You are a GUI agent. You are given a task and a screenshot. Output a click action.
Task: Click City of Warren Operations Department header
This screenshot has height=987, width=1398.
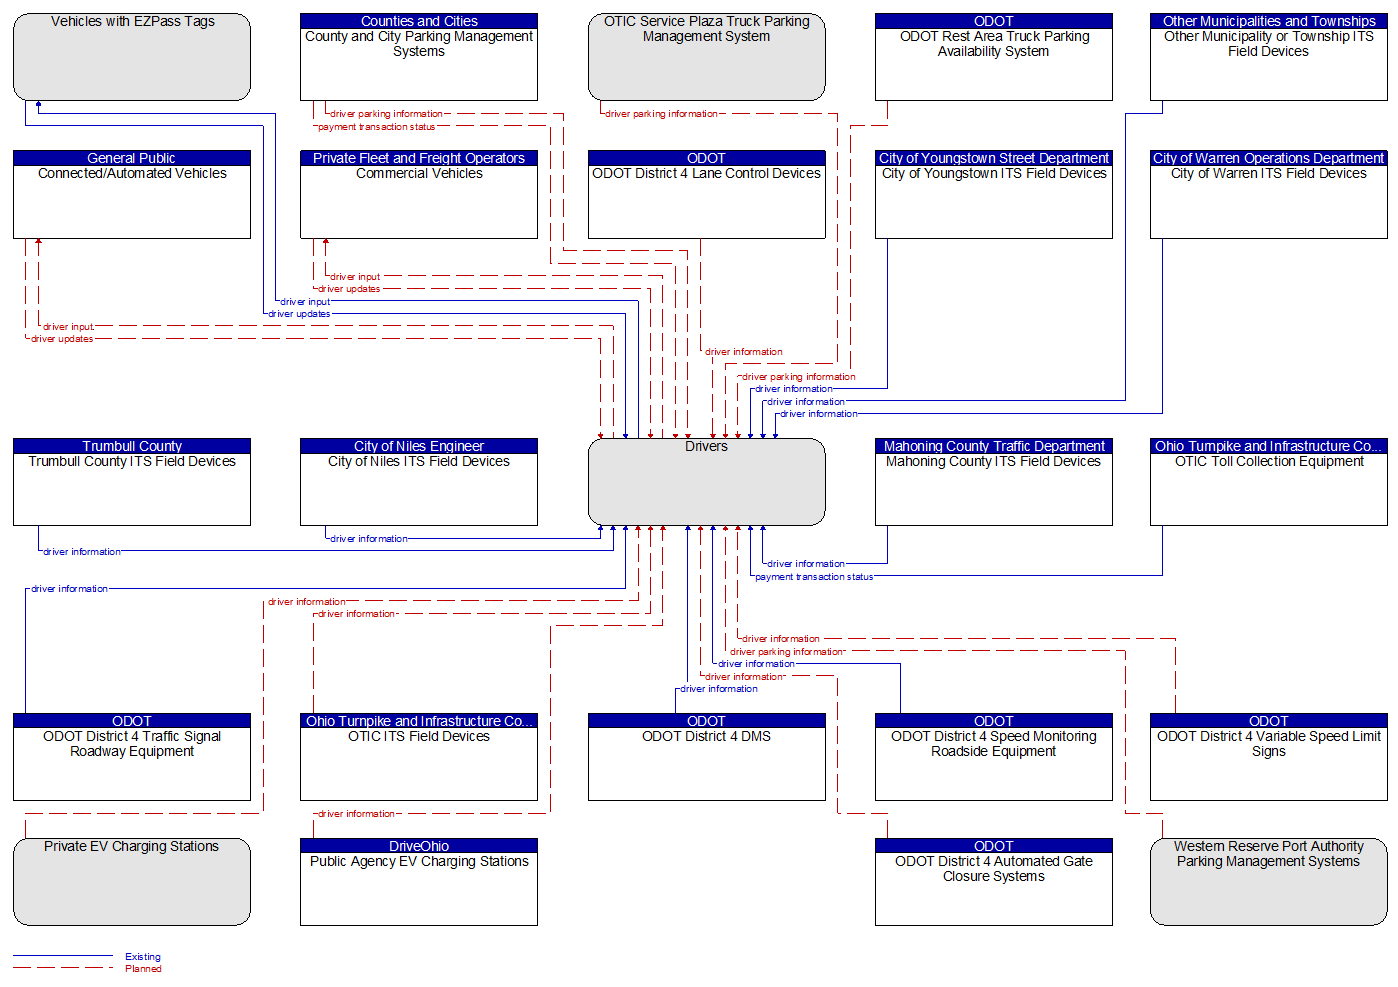(x=1269, y=158)
